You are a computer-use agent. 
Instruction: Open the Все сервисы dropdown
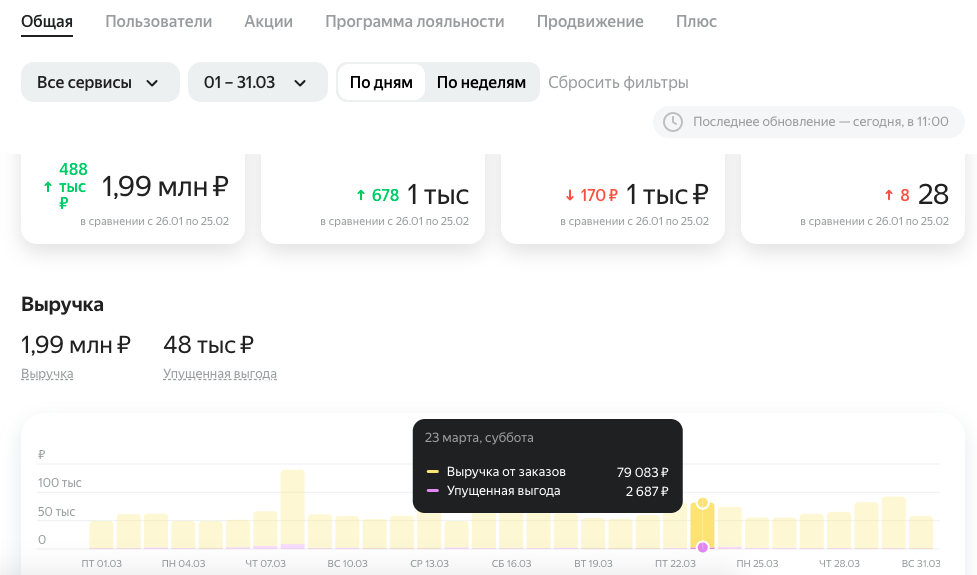(x=100, y=82)
